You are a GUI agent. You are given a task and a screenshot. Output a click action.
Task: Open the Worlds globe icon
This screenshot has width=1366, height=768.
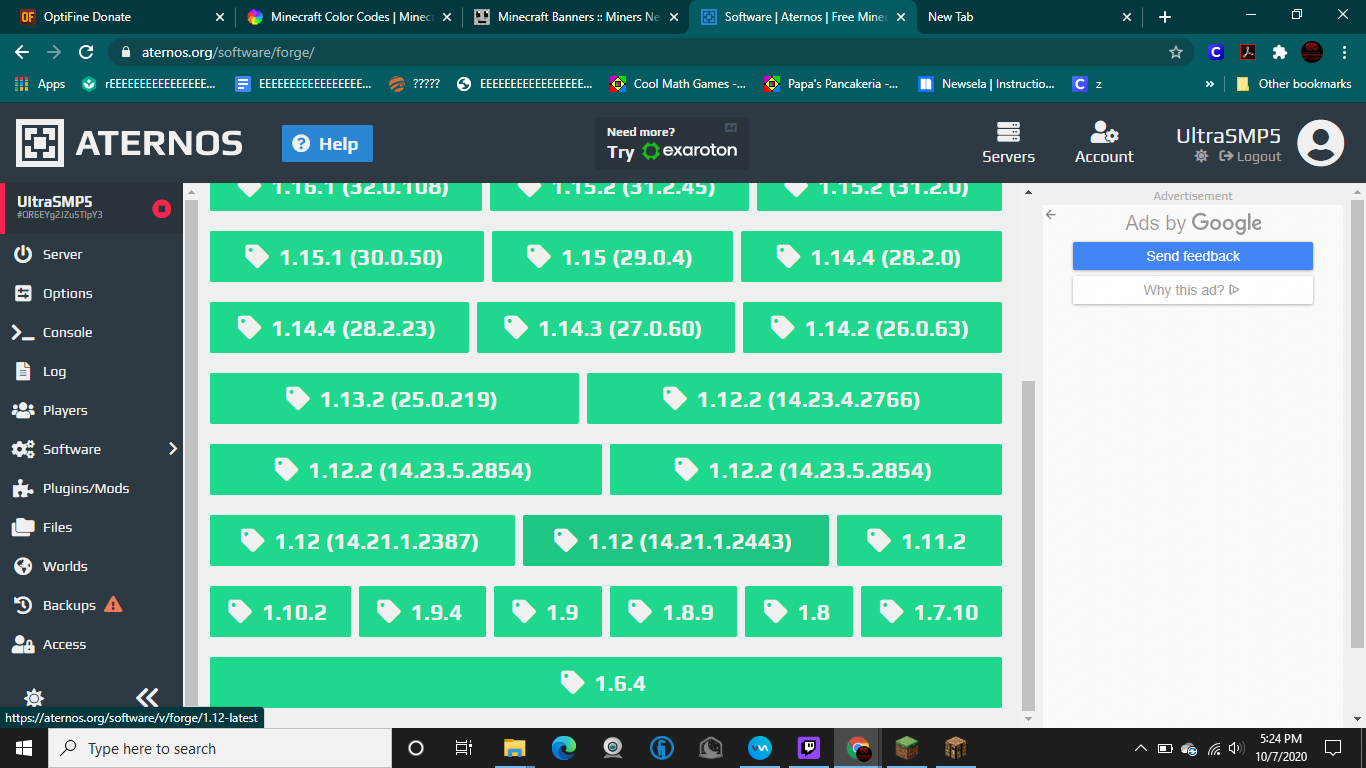(23, 566)
